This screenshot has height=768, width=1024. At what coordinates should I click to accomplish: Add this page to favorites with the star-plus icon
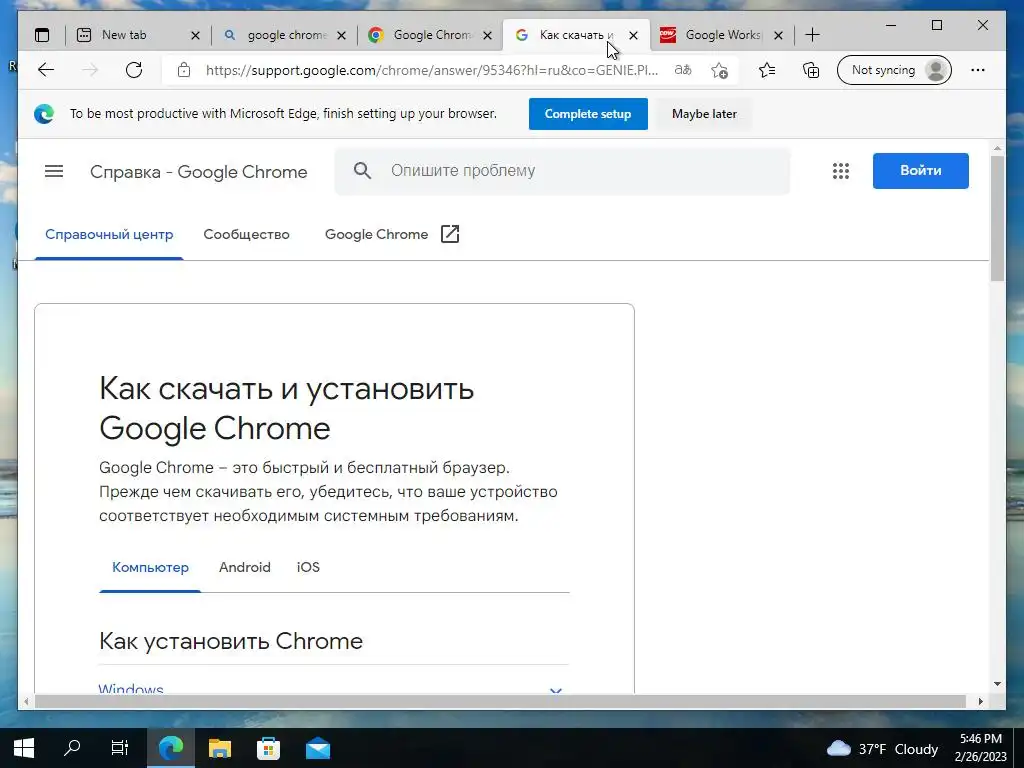(720, 70)
